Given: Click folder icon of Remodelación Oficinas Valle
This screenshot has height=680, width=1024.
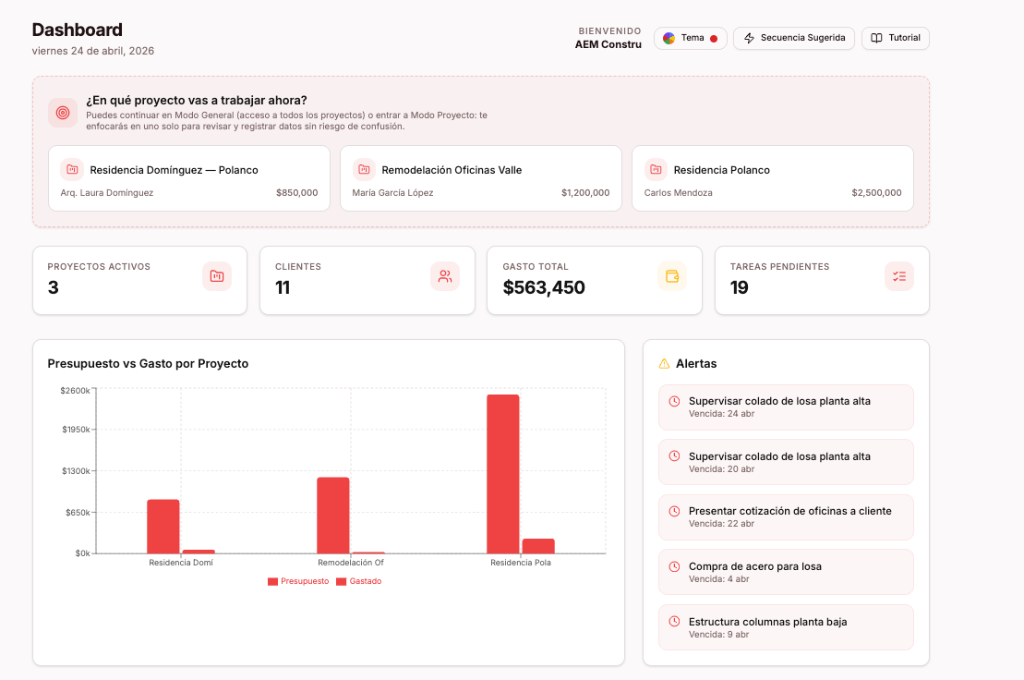Looking at the screenshot, I should coord(364,169).
